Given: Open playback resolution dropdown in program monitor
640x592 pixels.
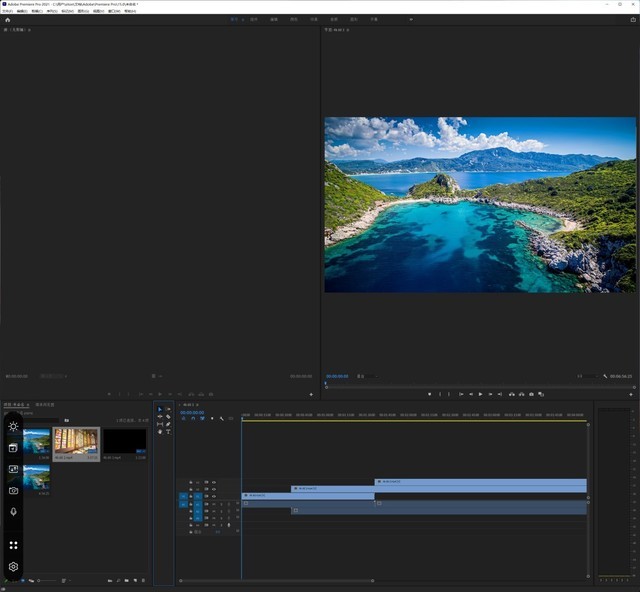Looking at the screenshot, I should 582,376.
